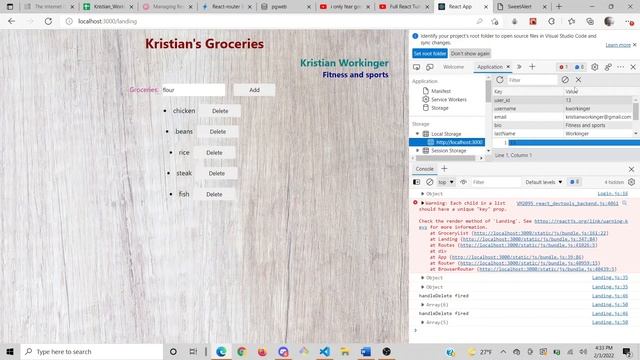This screenshot has height=360, width=640.
Task: Open DevTools settings gear next to issue counters
Action: click(x=595, y=67)
